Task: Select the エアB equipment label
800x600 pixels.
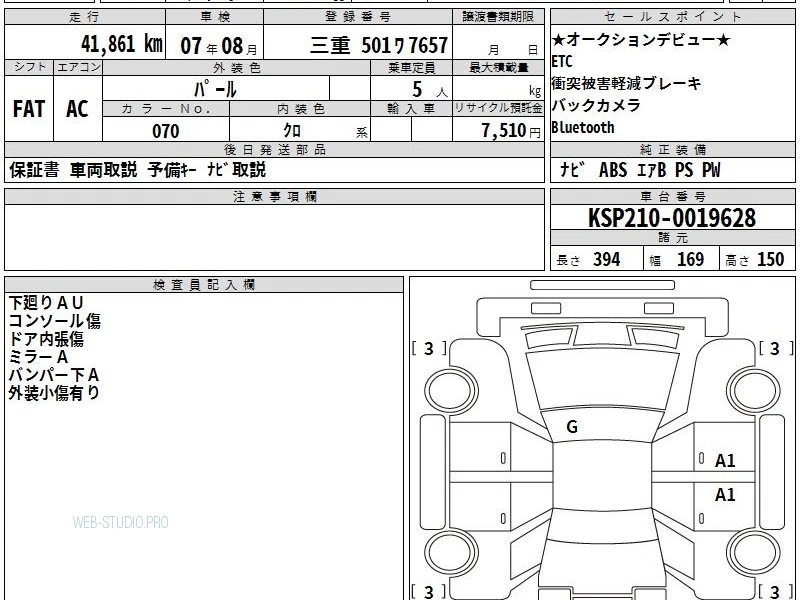Action: 652,170
